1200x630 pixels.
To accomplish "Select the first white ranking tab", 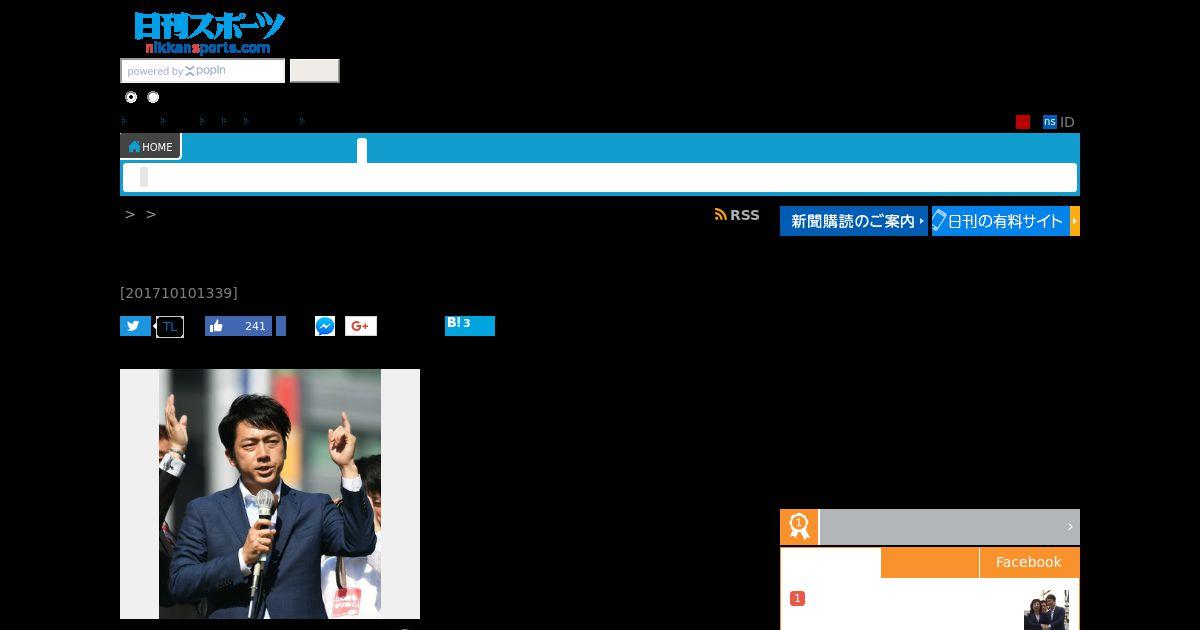I will (x=831, y=563).
